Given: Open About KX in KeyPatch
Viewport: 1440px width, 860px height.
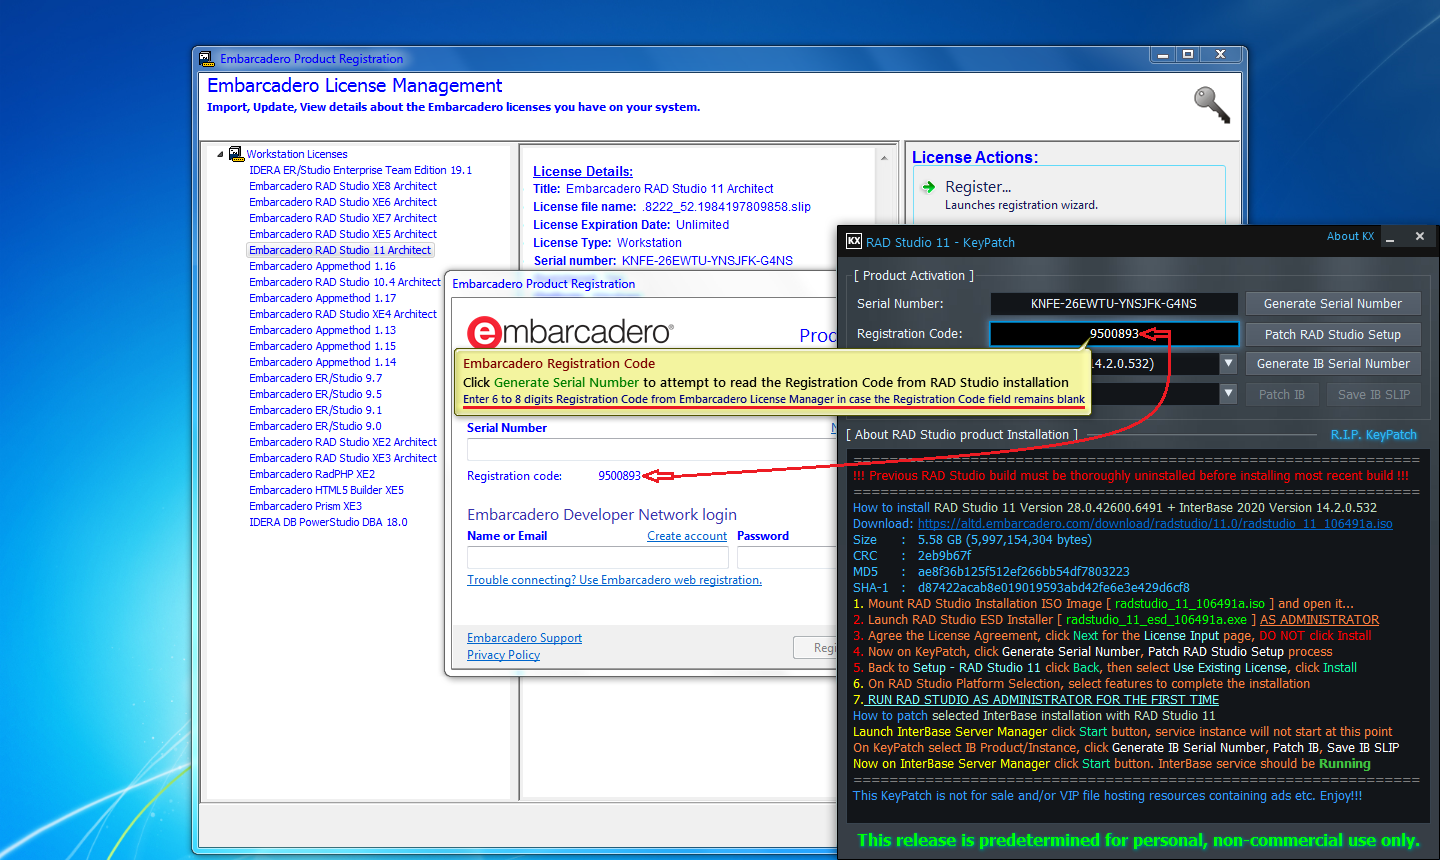Looking at the screenshot, I should click(x=1350, y=237).
